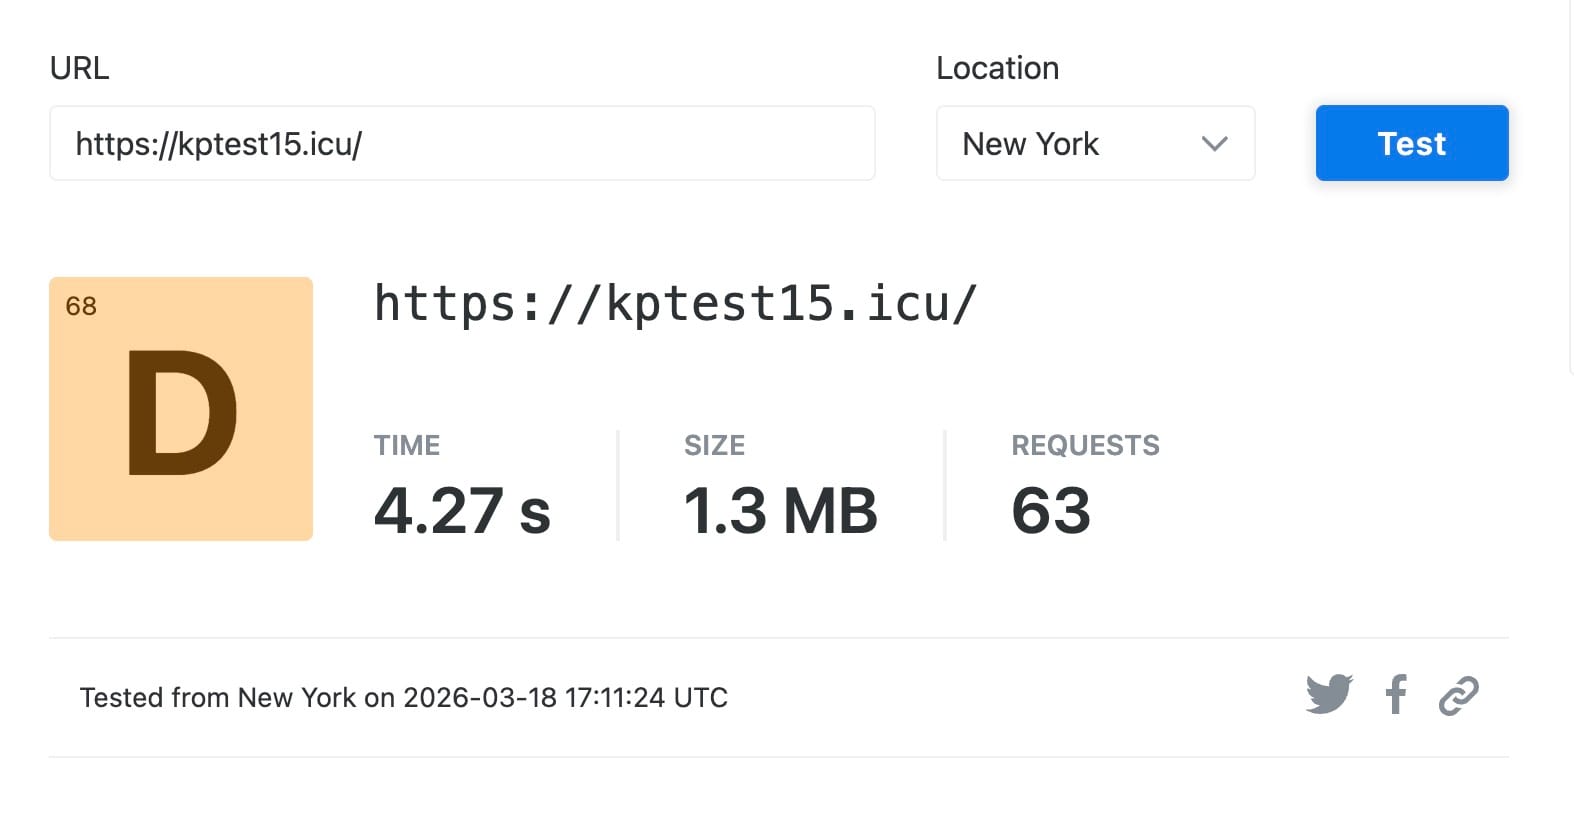Click the https://kptest15.icu/ result heading
The height and width of the screenshot is (834, 1574).
(x=675, y=303)
